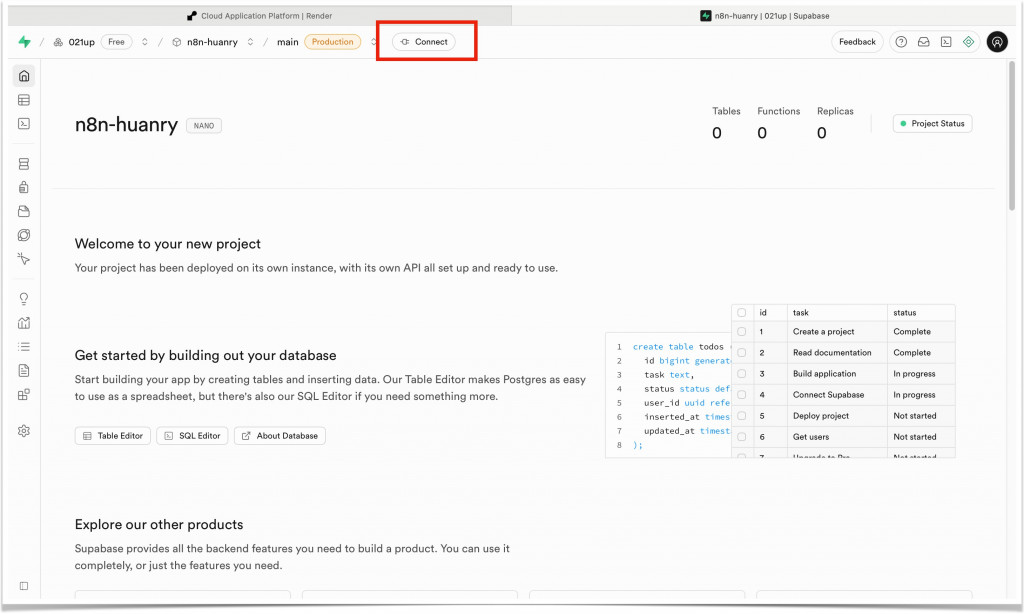1024x614 pixels.
Task: Open Project Settings gear in sidebar
Action: (24, 431)
